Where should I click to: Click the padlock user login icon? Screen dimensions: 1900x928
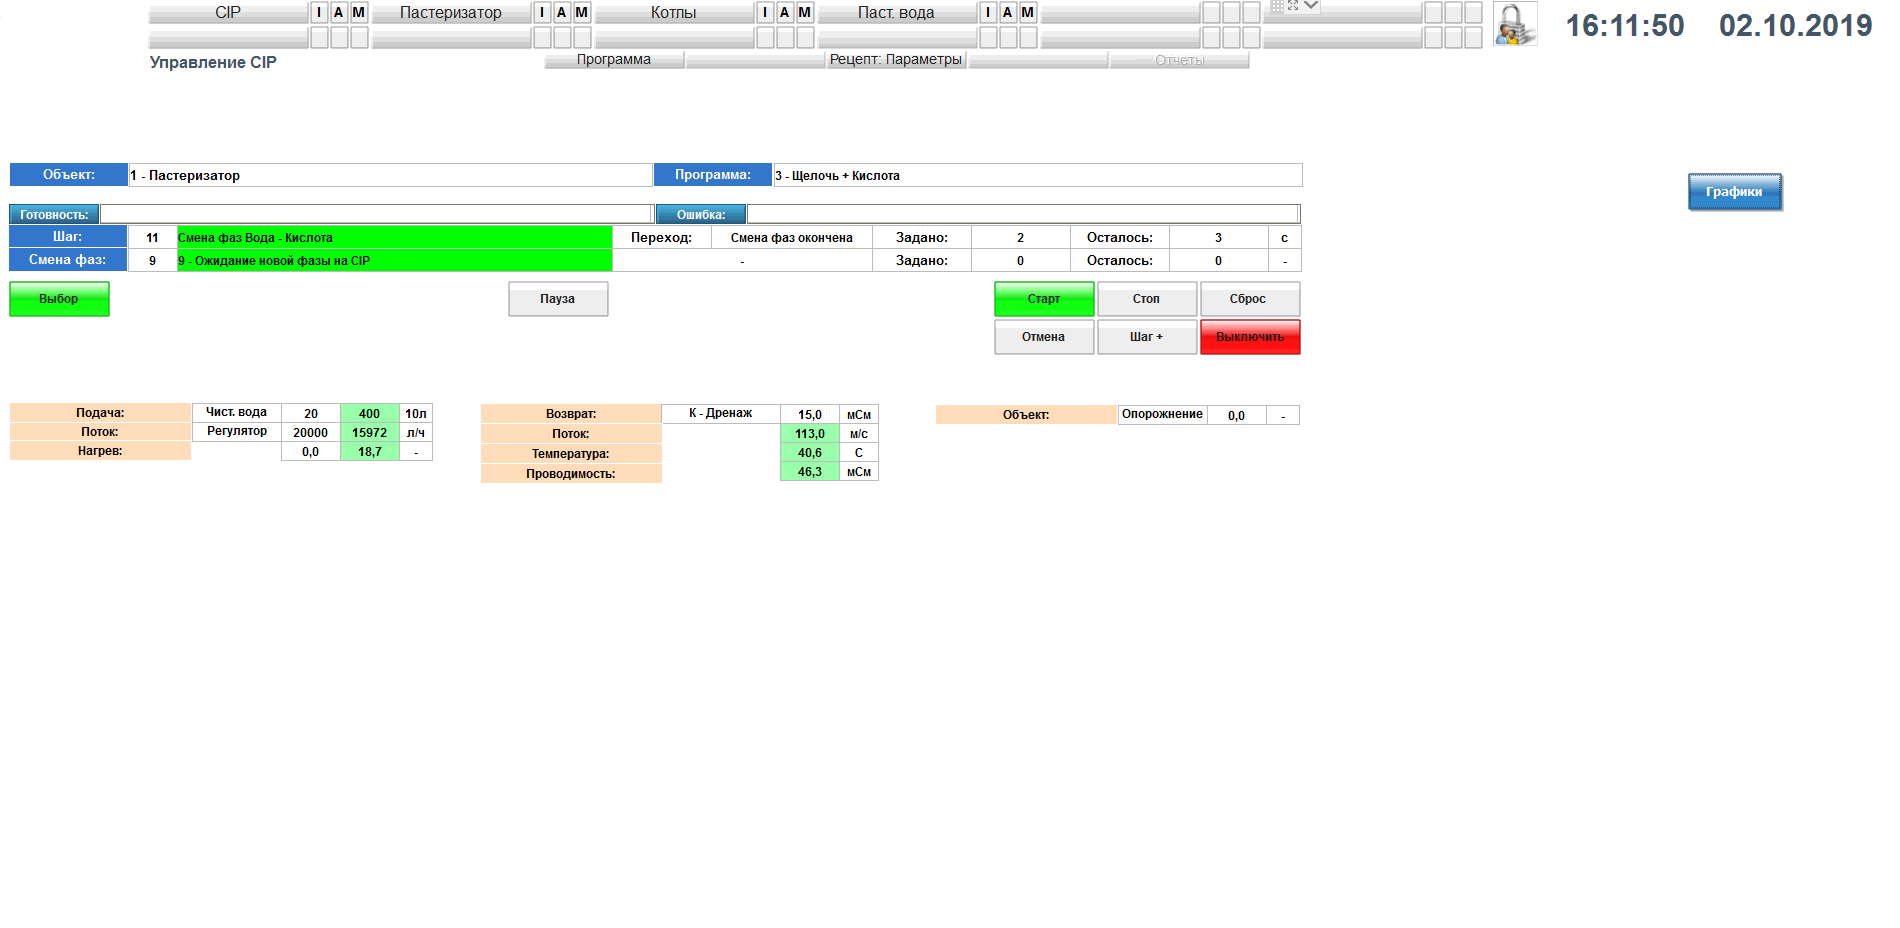[x=1514, y=24]
